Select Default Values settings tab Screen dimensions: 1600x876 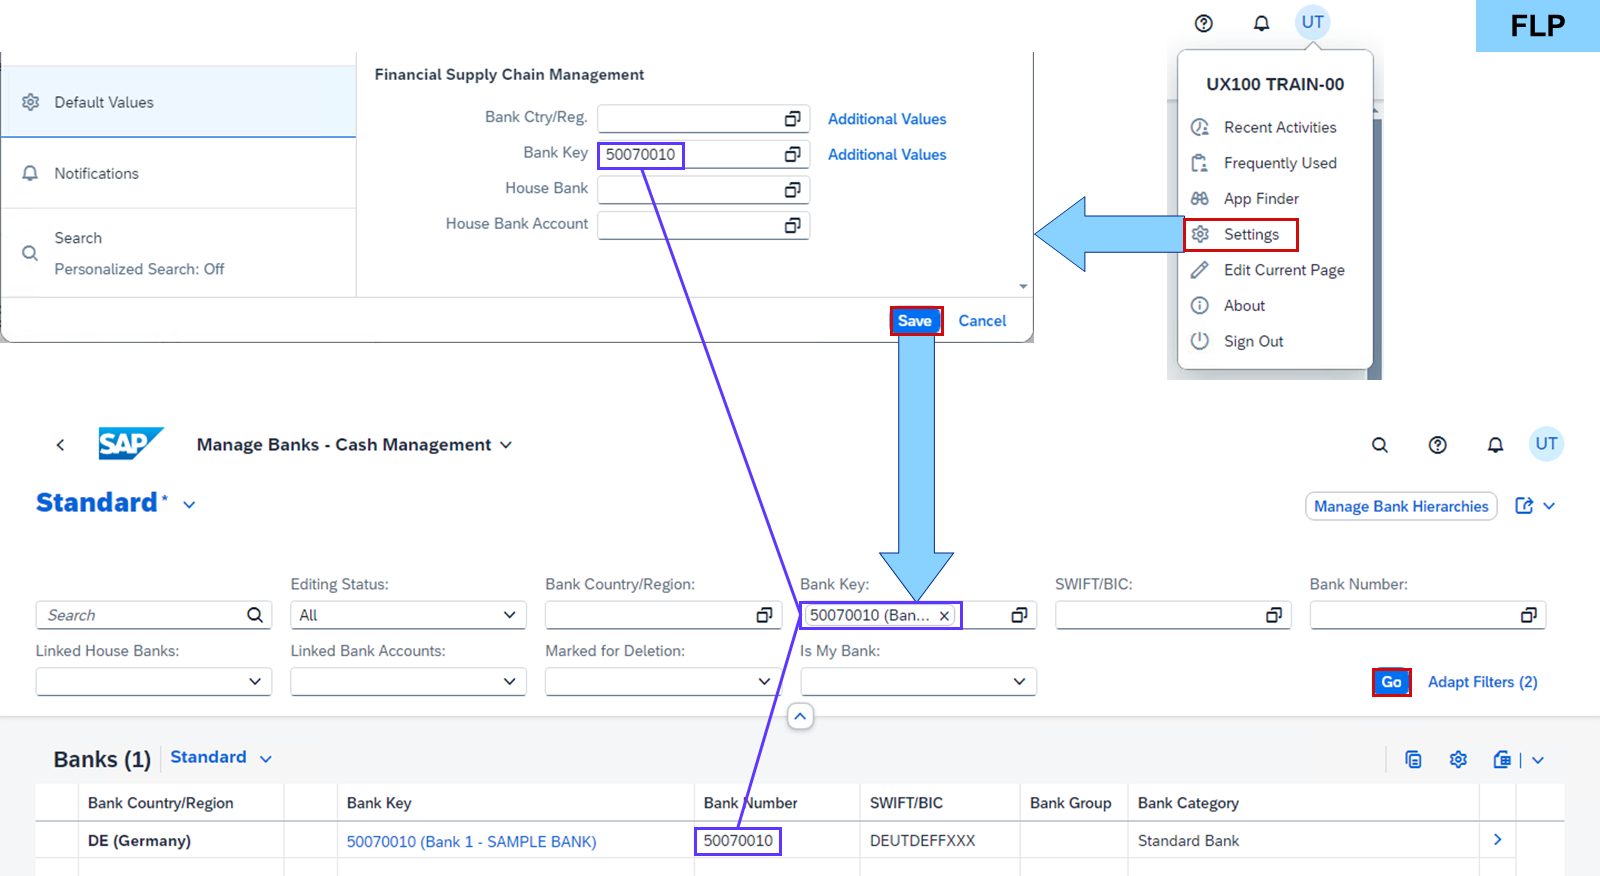tap(178, 102)
